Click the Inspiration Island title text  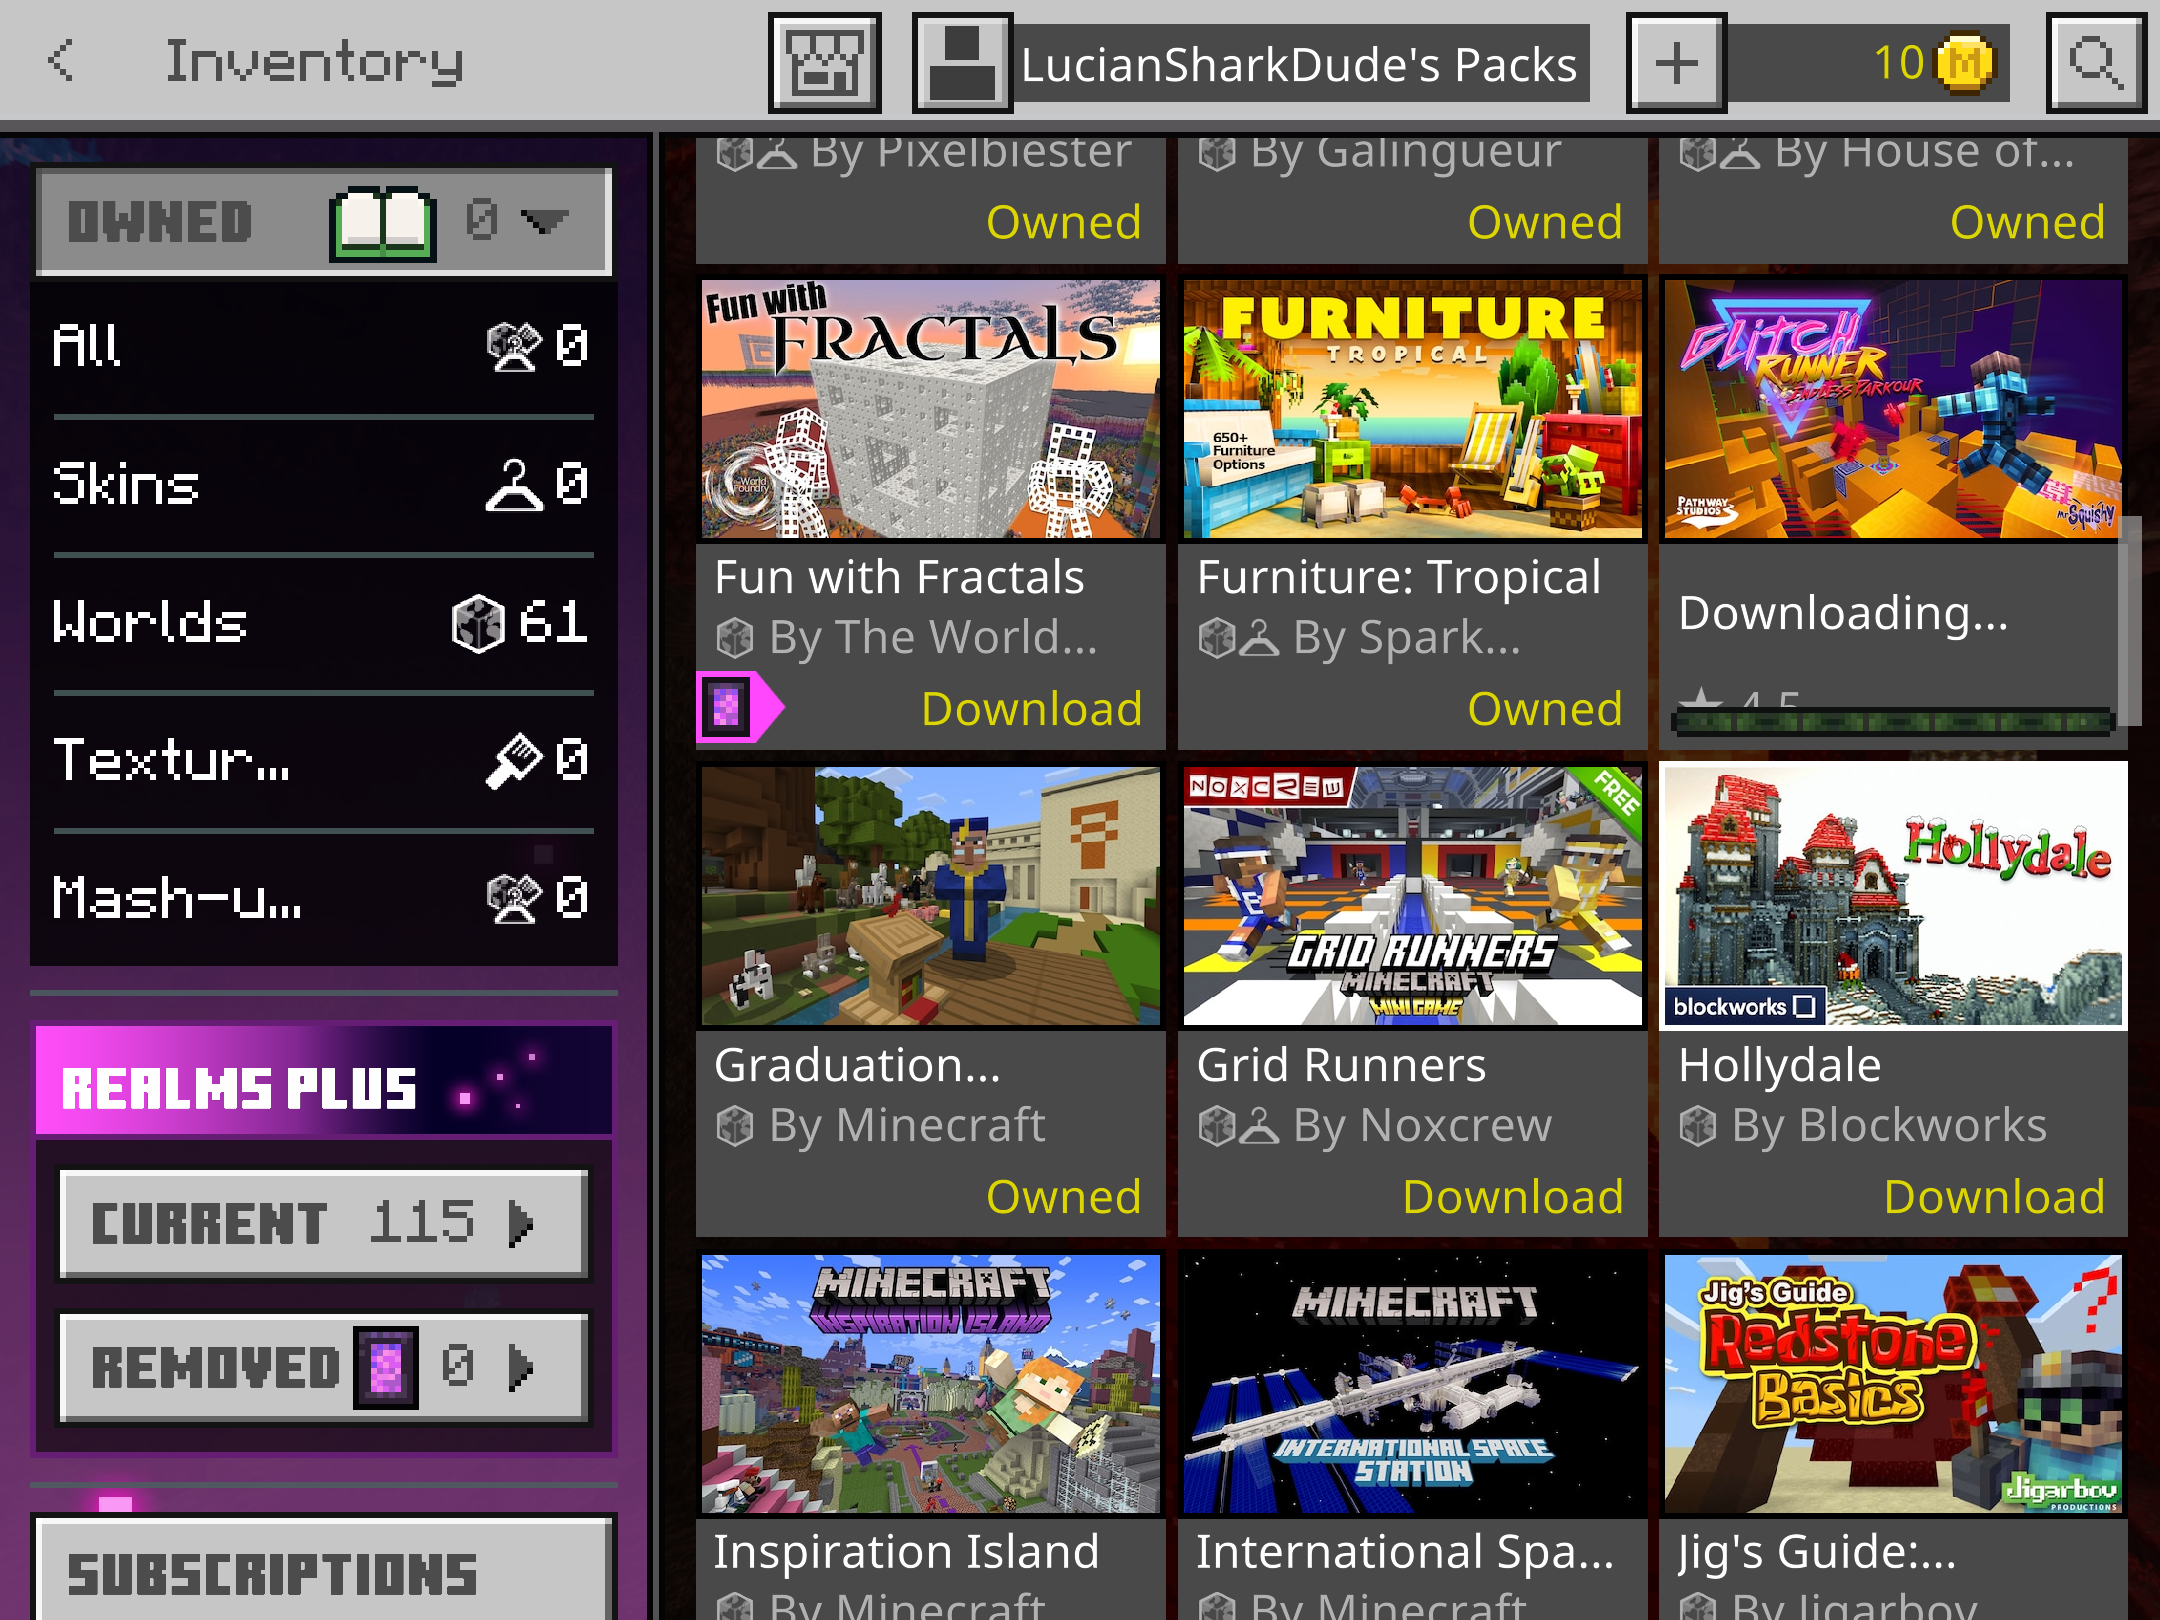[x=906, y=1552]
